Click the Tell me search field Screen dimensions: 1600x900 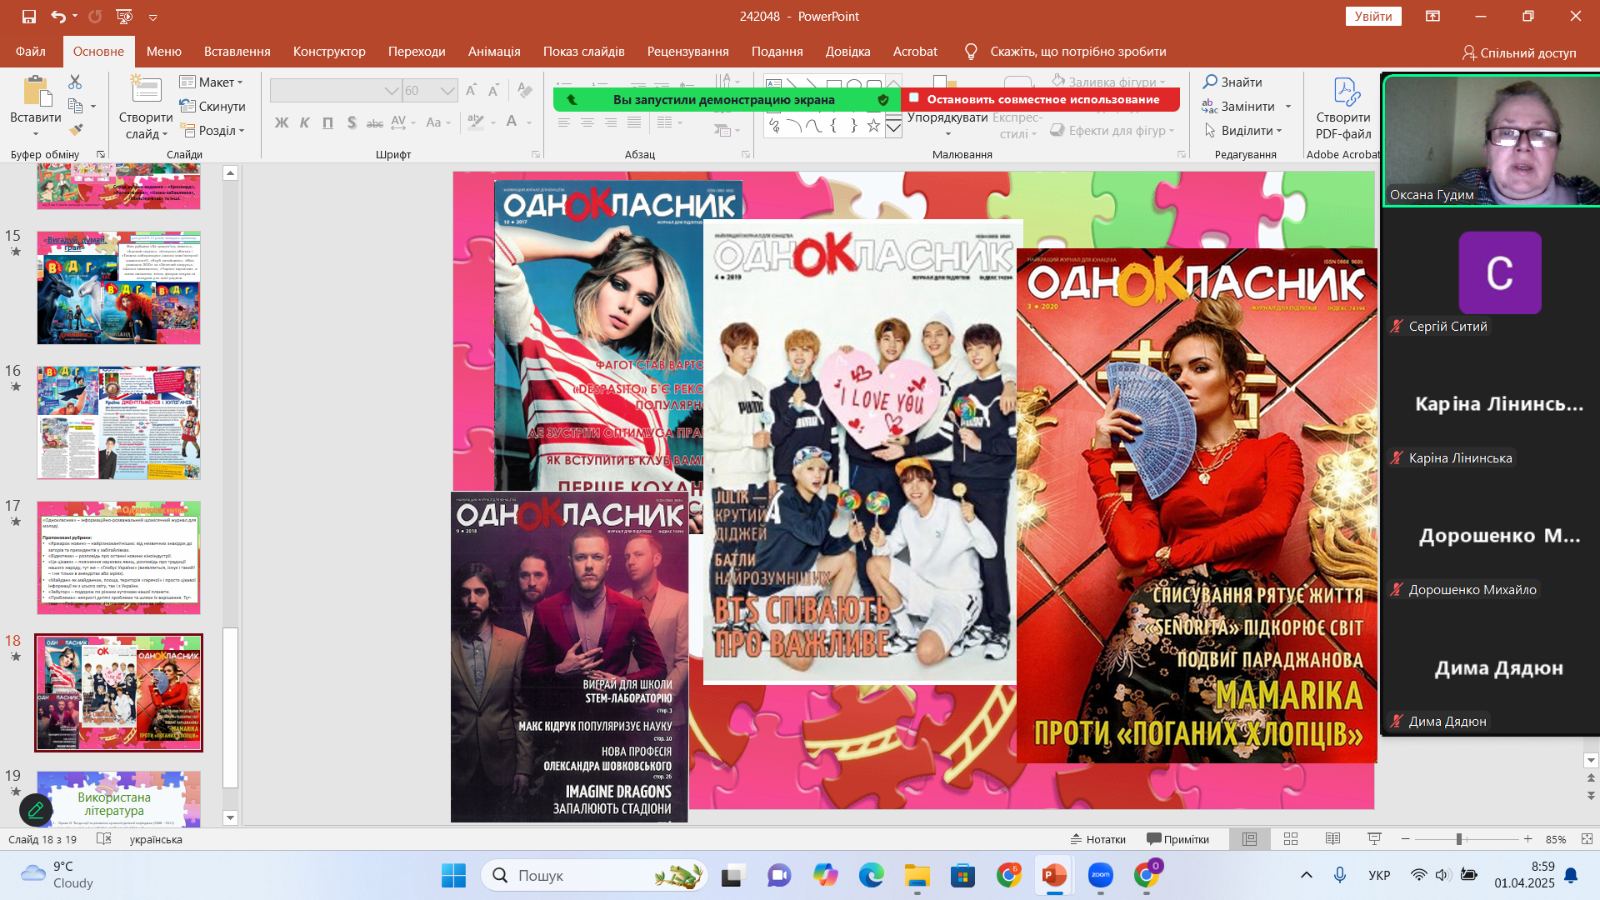1077,51
